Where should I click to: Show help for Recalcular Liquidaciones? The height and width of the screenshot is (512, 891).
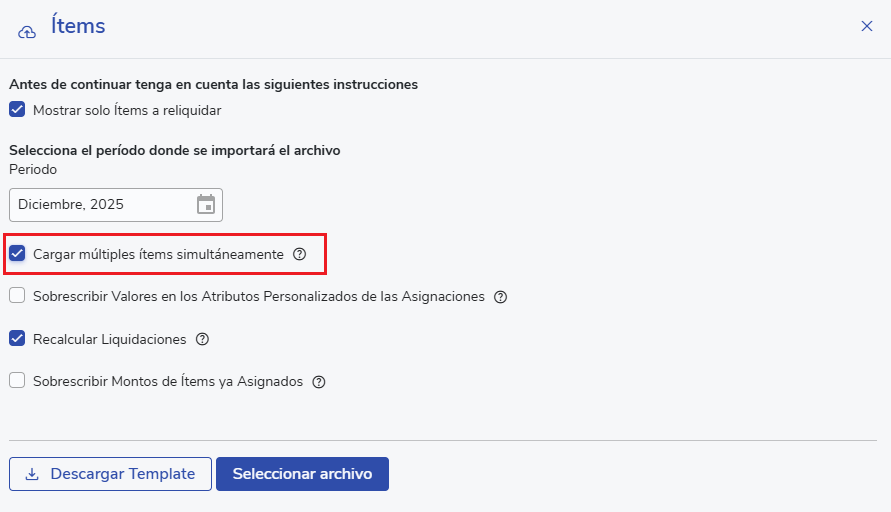(x=203, y=339)
